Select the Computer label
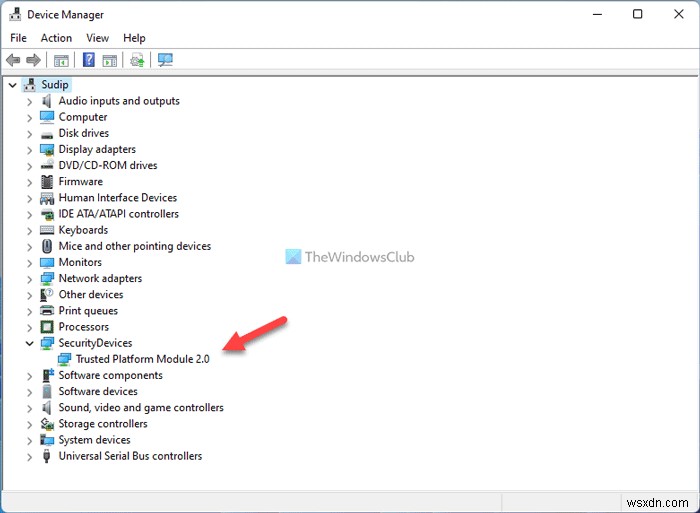The width and height of the screenshot is (700, 513). tap(83, 117)
